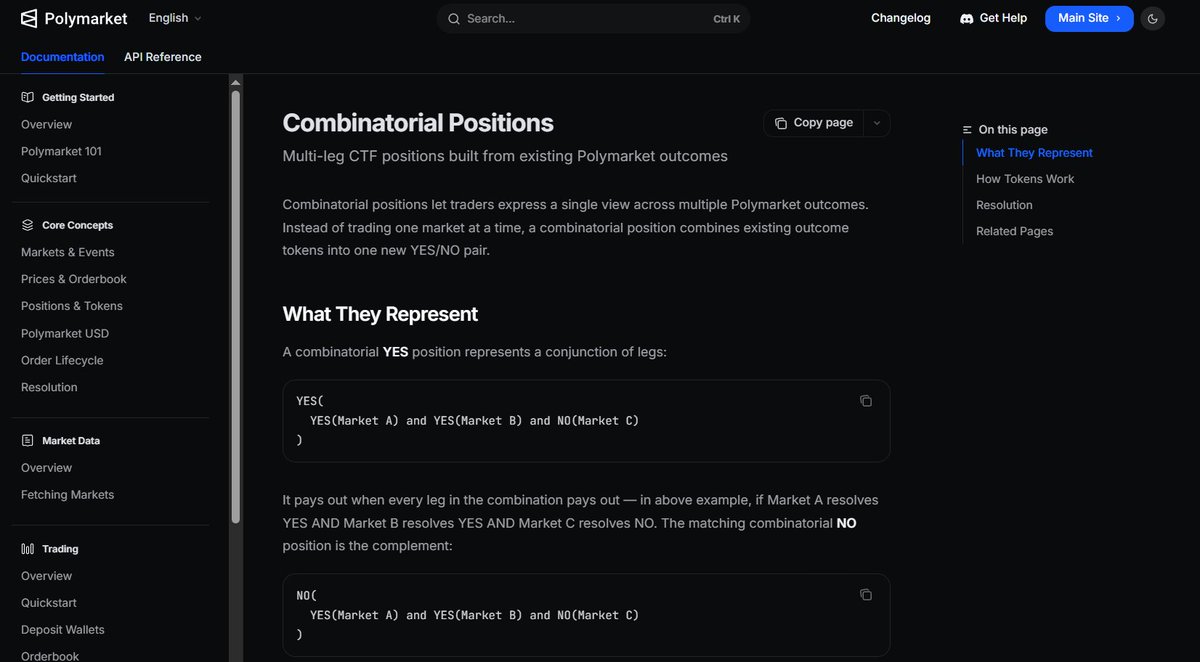Copy the YES code block snippet
Screen dimensions: 1200x662
click(866, 401)
